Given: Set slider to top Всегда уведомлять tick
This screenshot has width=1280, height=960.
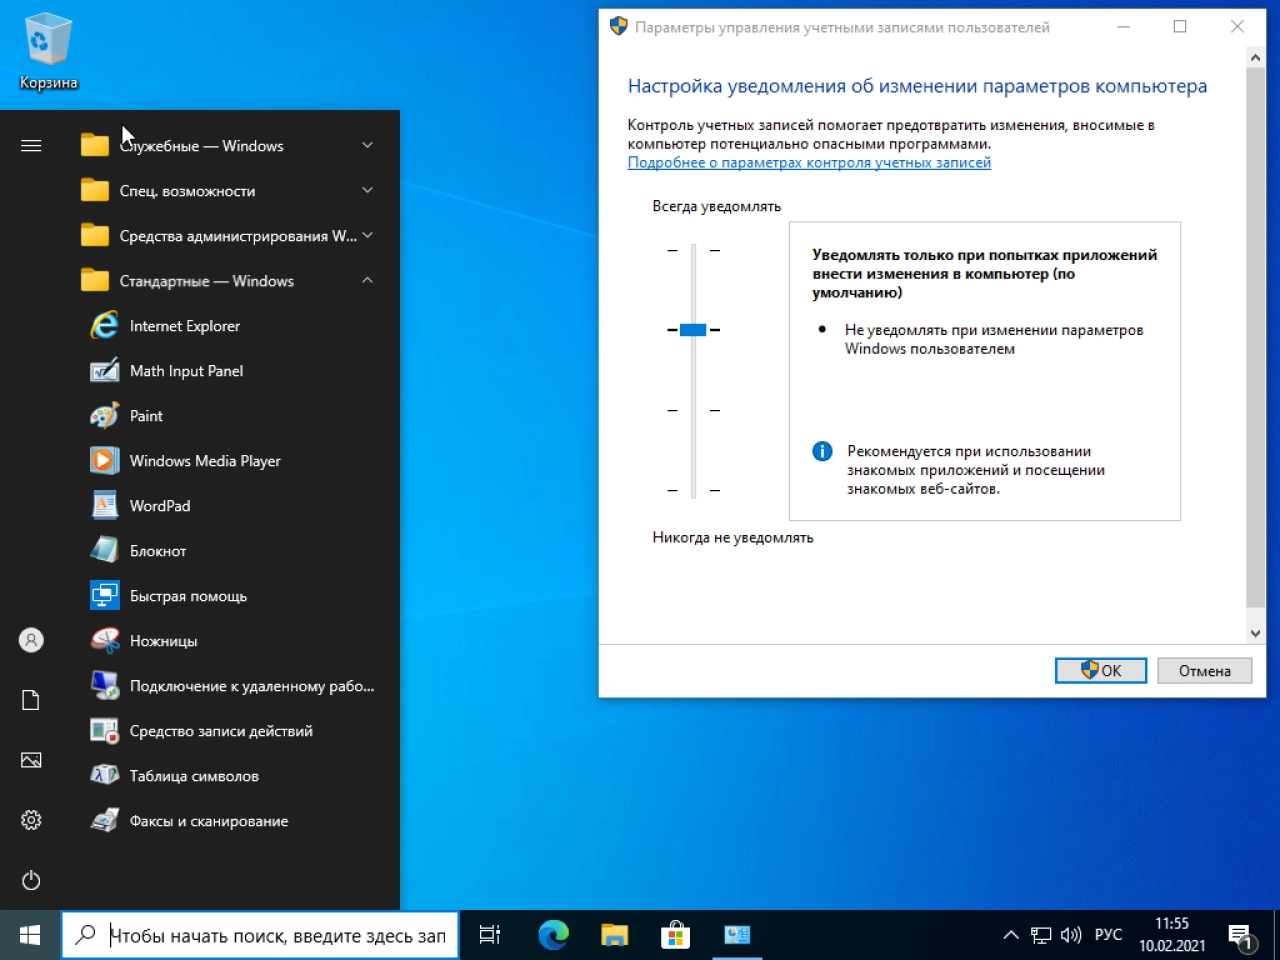Looking at the screenshot, I should point(693,250).
